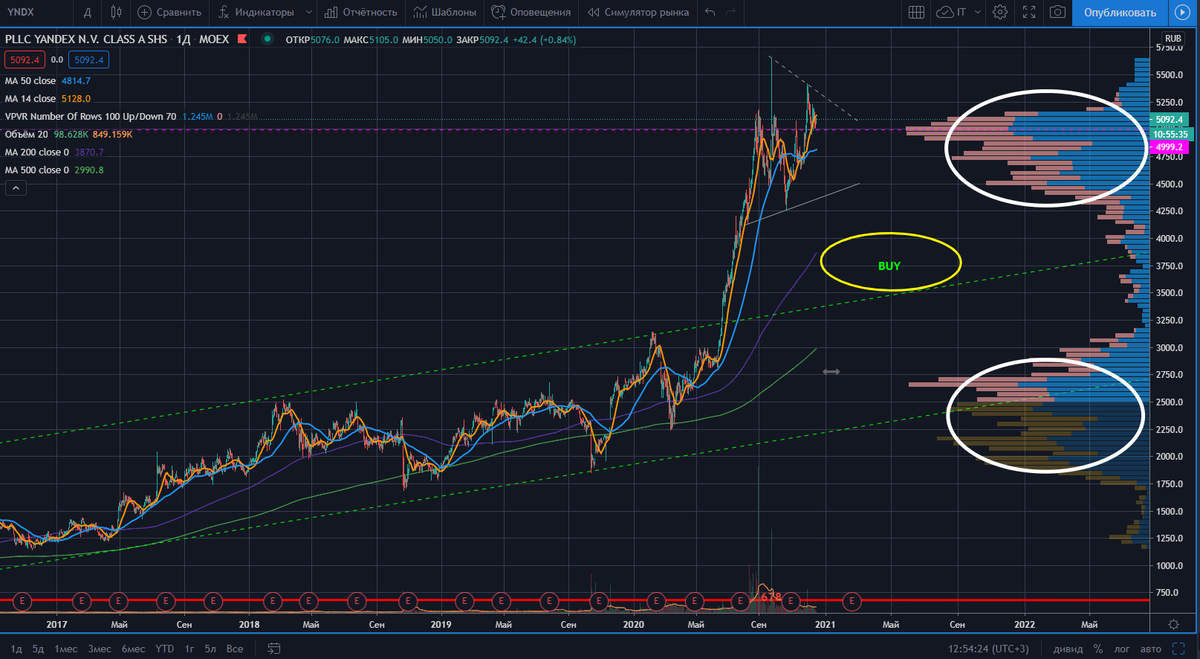Viewport: 1200px width, 659px height.
Task: Select the BUY text annotation
Action: click(x=889, y=267)
